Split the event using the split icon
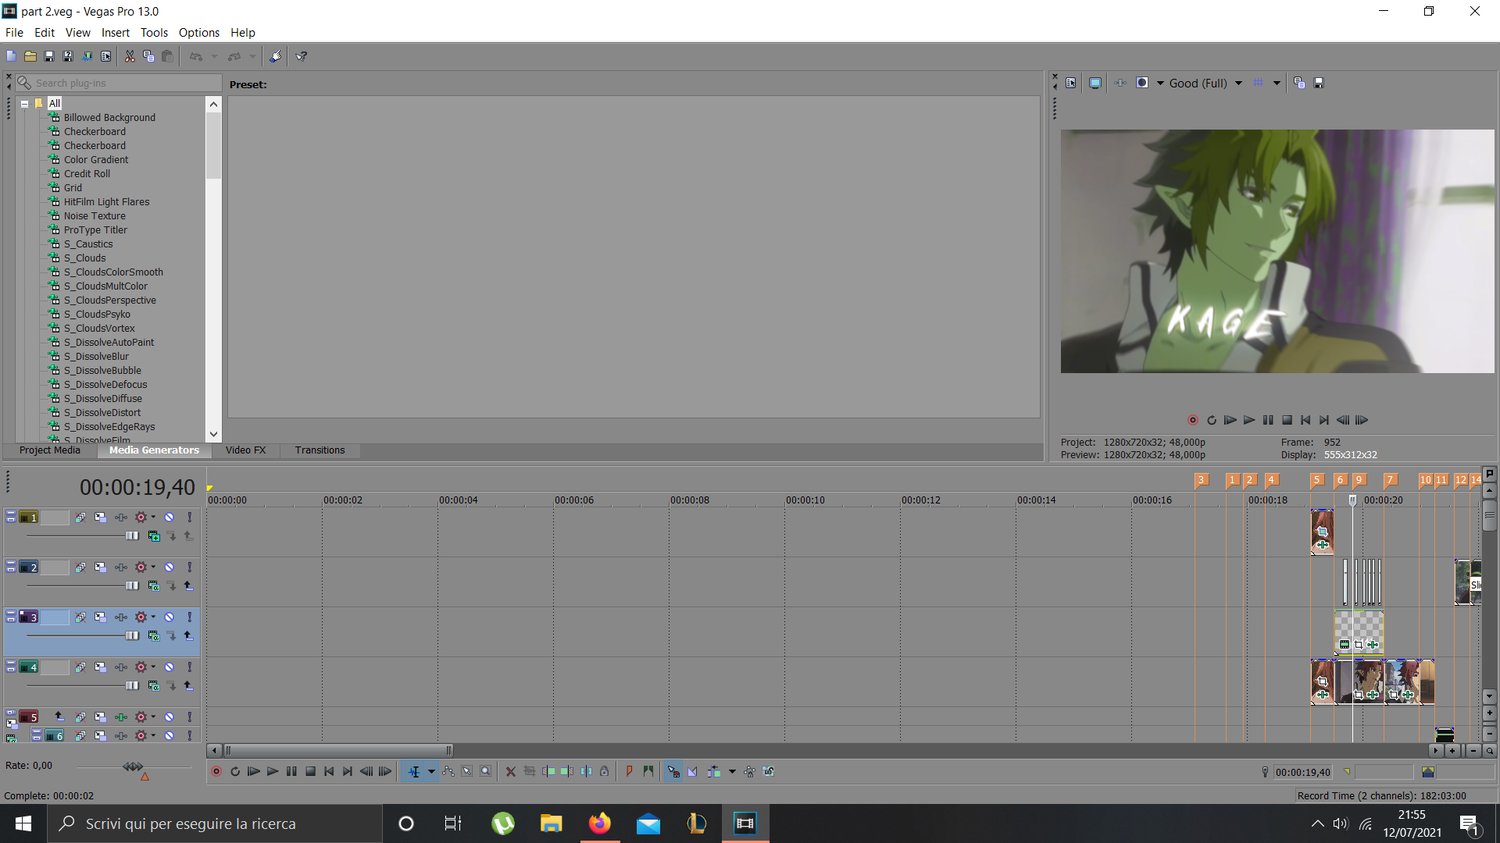The height and width of the screenshot is (843, 1500). click(586, 771)
